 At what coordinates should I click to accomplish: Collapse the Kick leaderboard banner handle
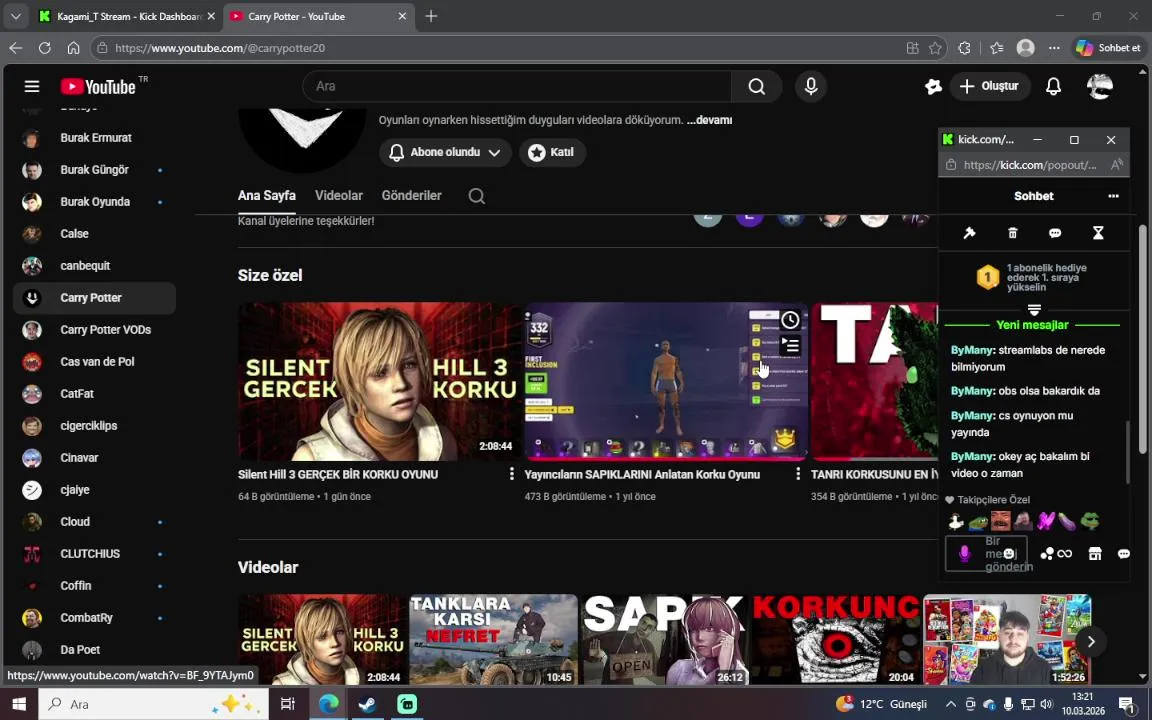pyautogui.click(x=1034, y=309)
